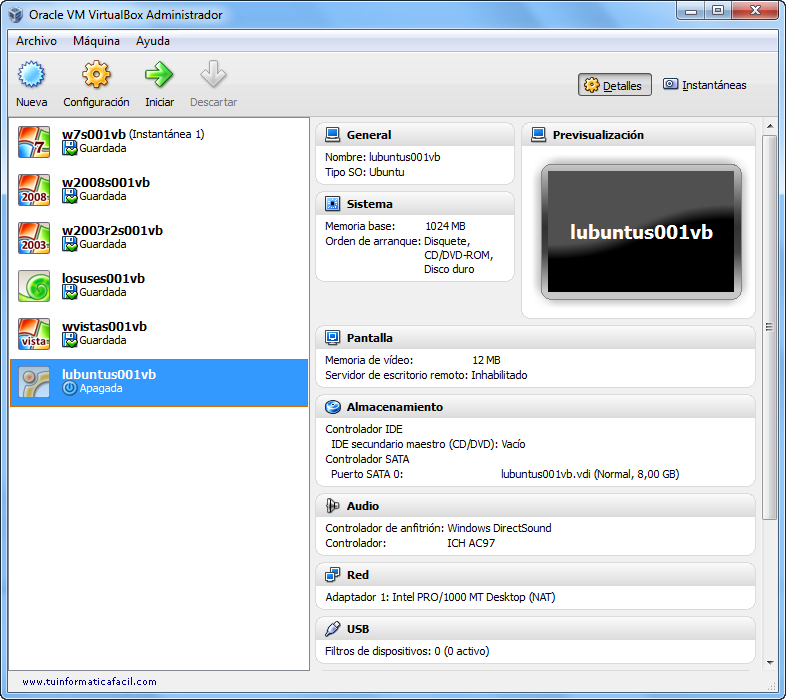Open Configuración from the gear toolbar icon
Image resolution: width=786 pixels, height=700 pixels.
(96, 75)
